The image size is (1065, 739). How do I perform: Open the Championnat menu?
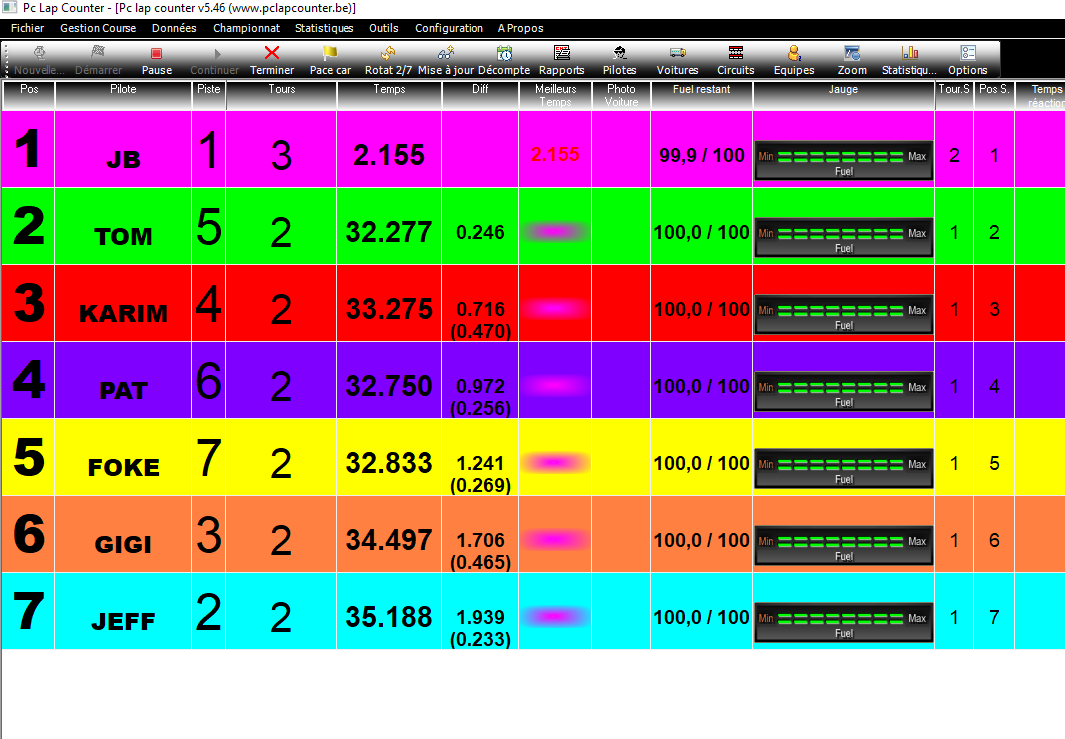(246, 28)
